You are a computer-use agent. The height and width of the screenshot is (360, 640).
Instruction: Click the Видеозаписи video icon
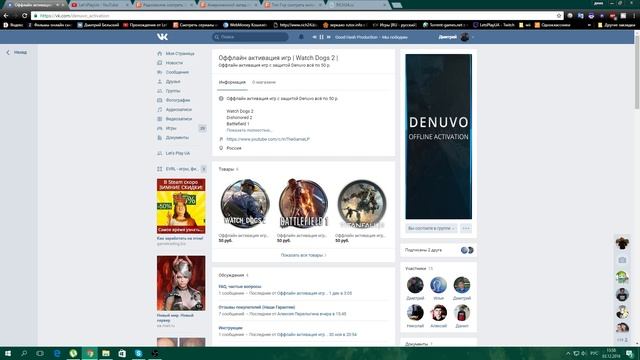tap(160, 119)
